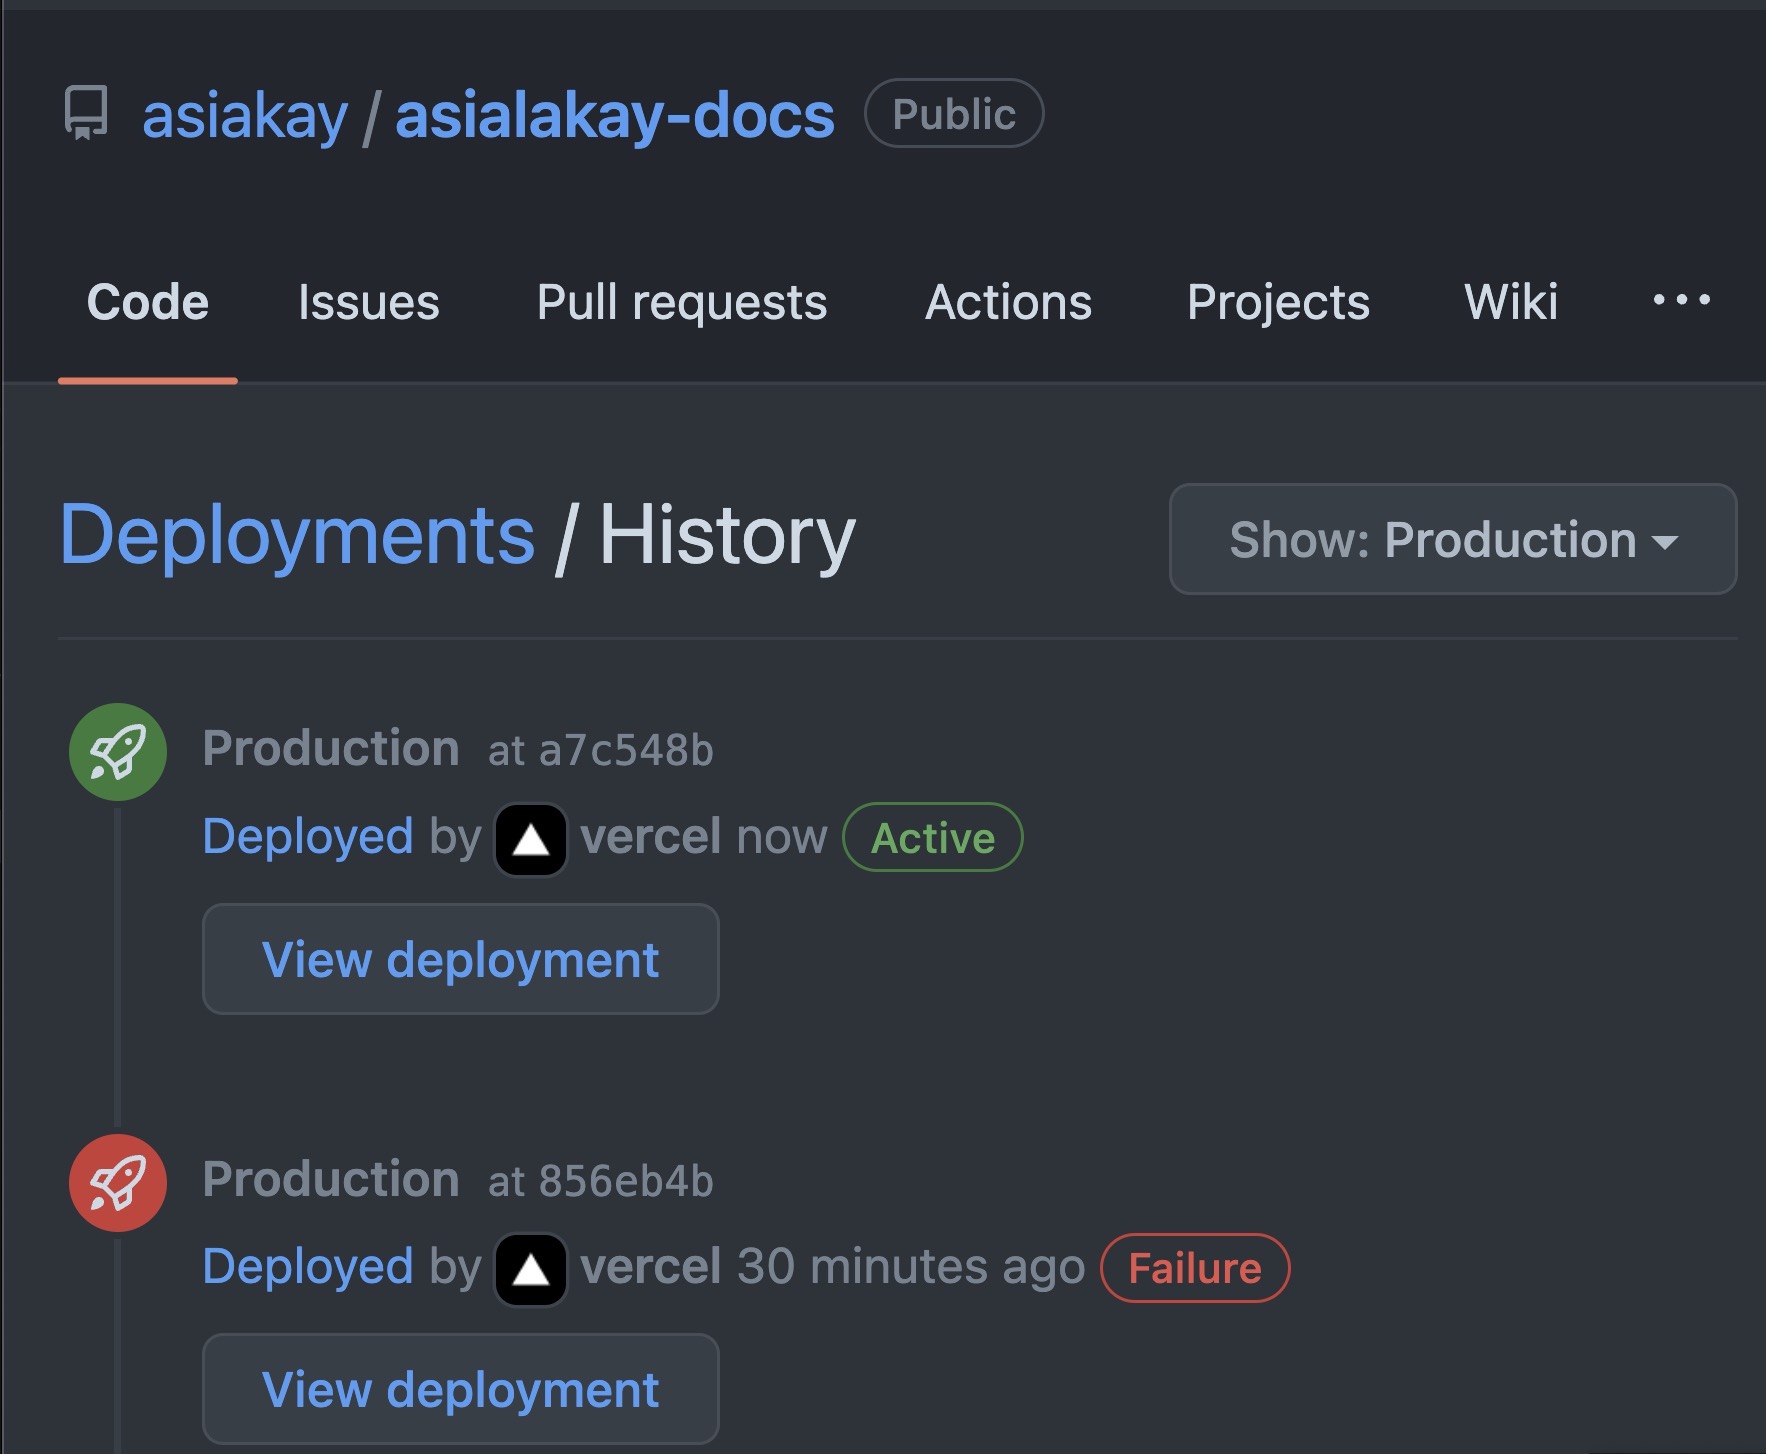Viewport: 1766px width, 1454px height.
Task: View deployment for failed commit 856eb4b
Action: click(x=460, y=1390)
